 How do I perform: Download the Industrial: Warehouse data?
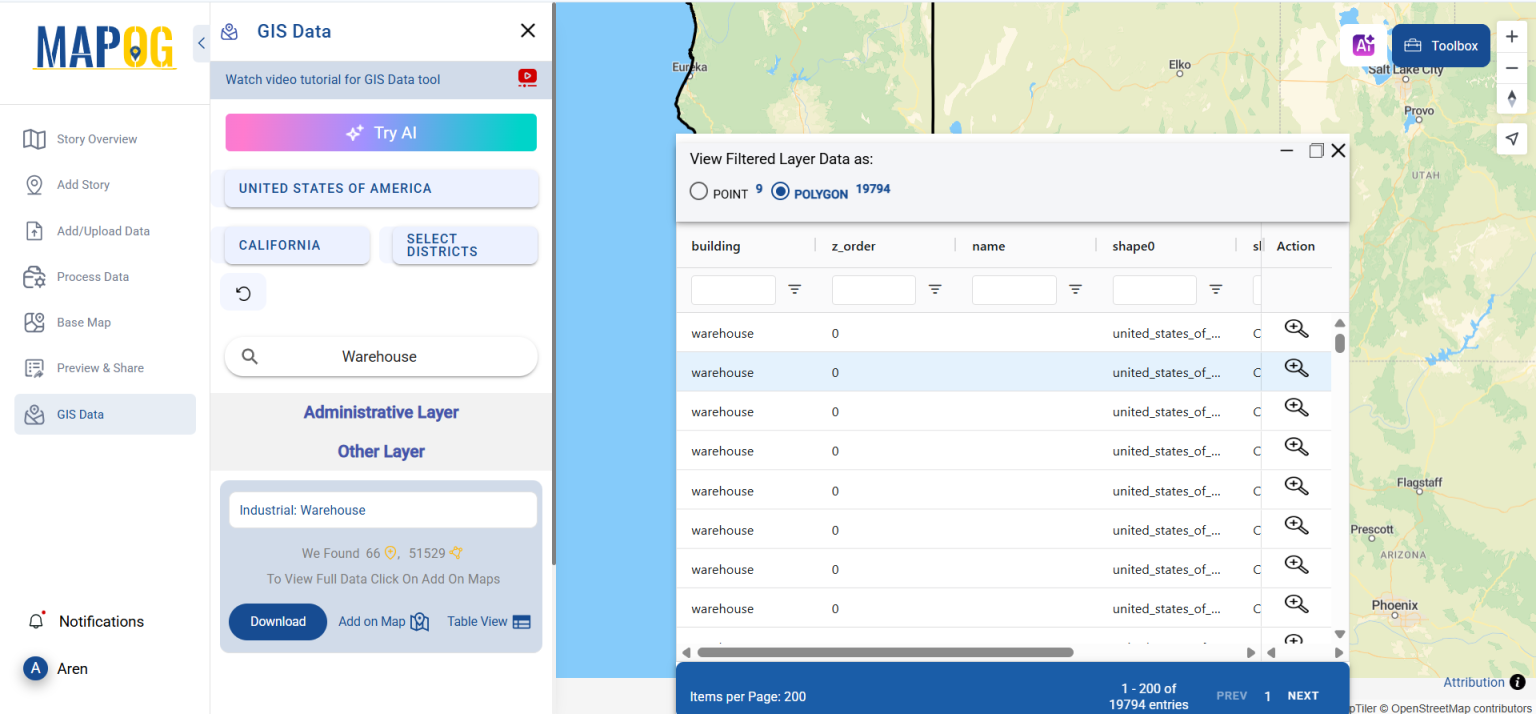pyautogui.click(x=277, y=621)
